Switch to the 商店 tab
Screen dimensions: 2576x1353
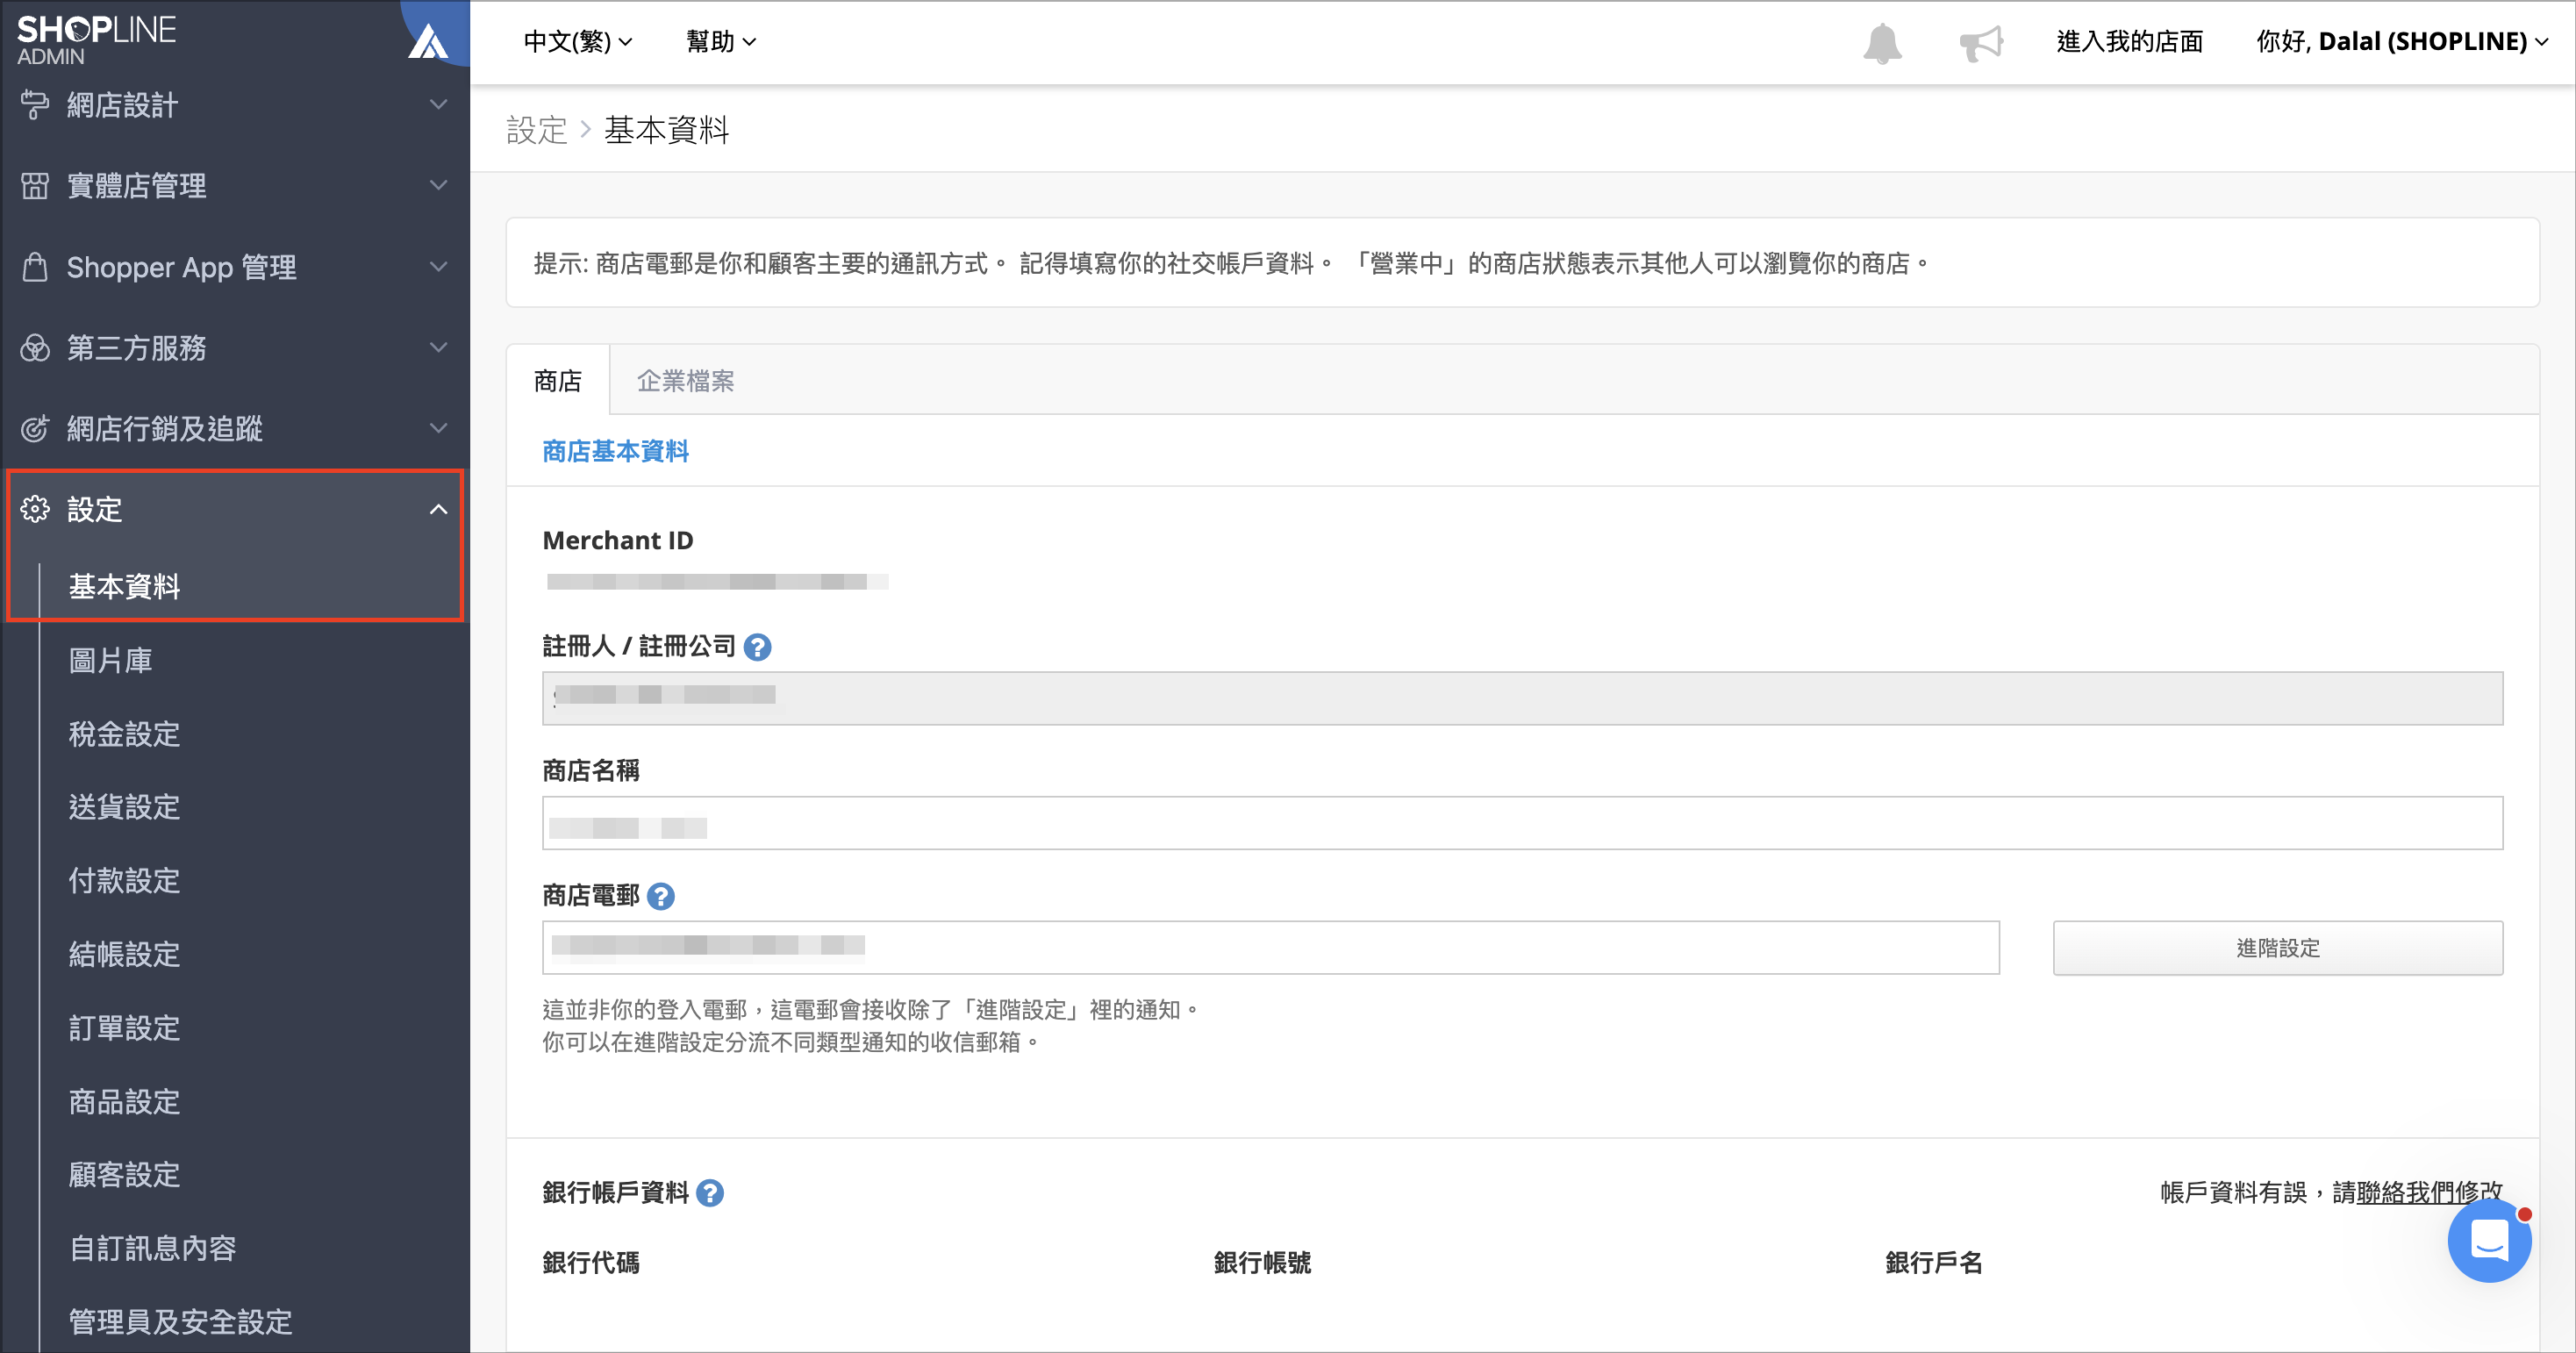pos(558,381)
